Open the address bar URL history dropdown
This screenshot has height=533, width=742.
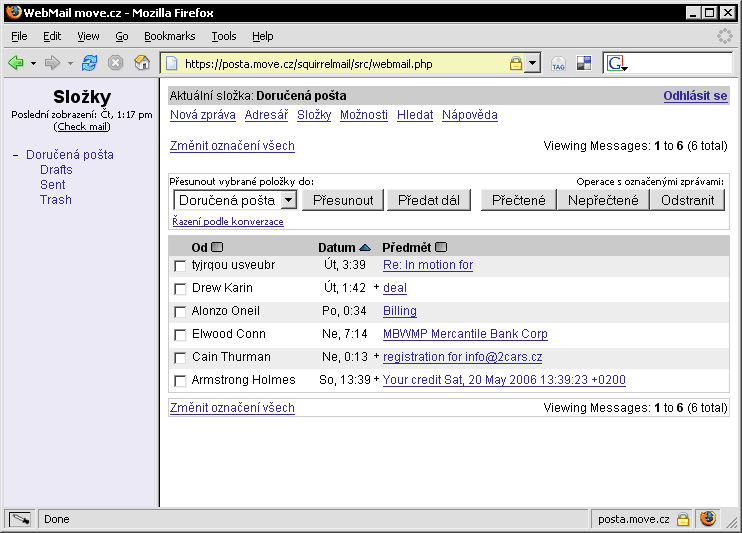tap(533, 63)
